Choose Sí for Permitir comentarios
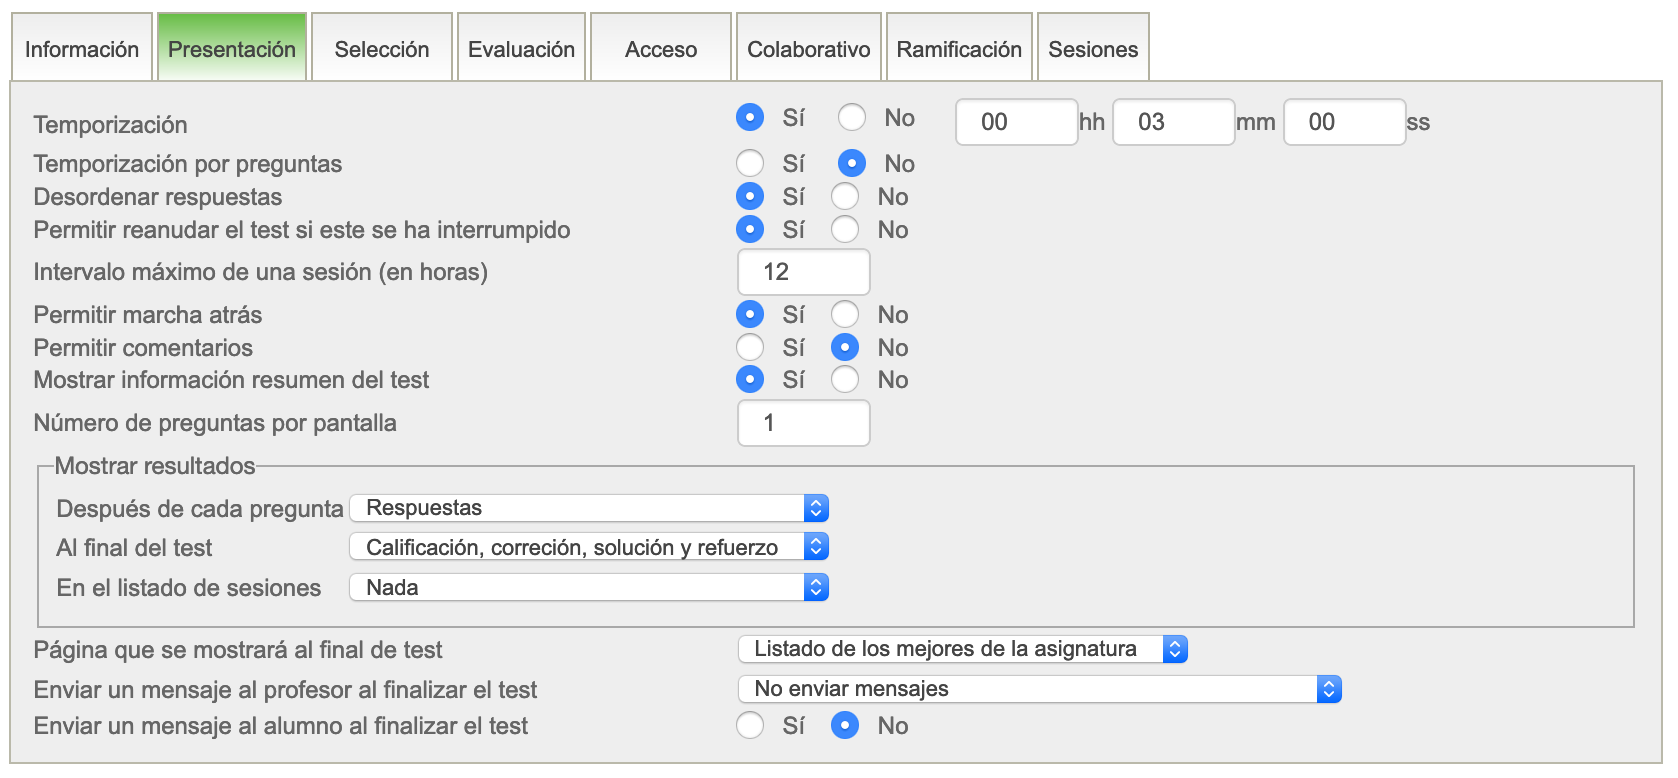Image resolution: width=1678 pixels, height=778 pixels. coord(750,348)
